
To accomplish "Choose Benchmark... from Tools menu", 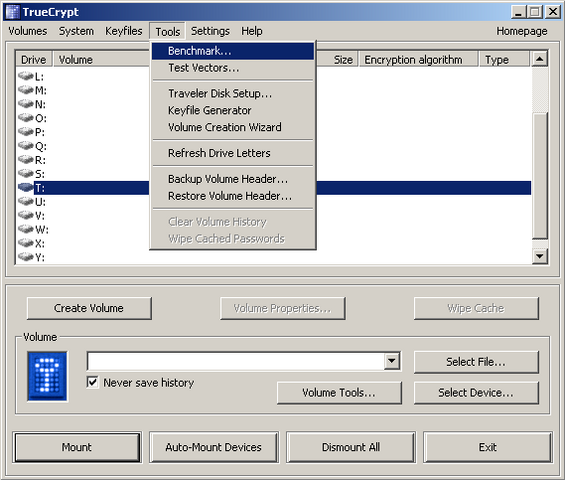I will click(233, 51).
